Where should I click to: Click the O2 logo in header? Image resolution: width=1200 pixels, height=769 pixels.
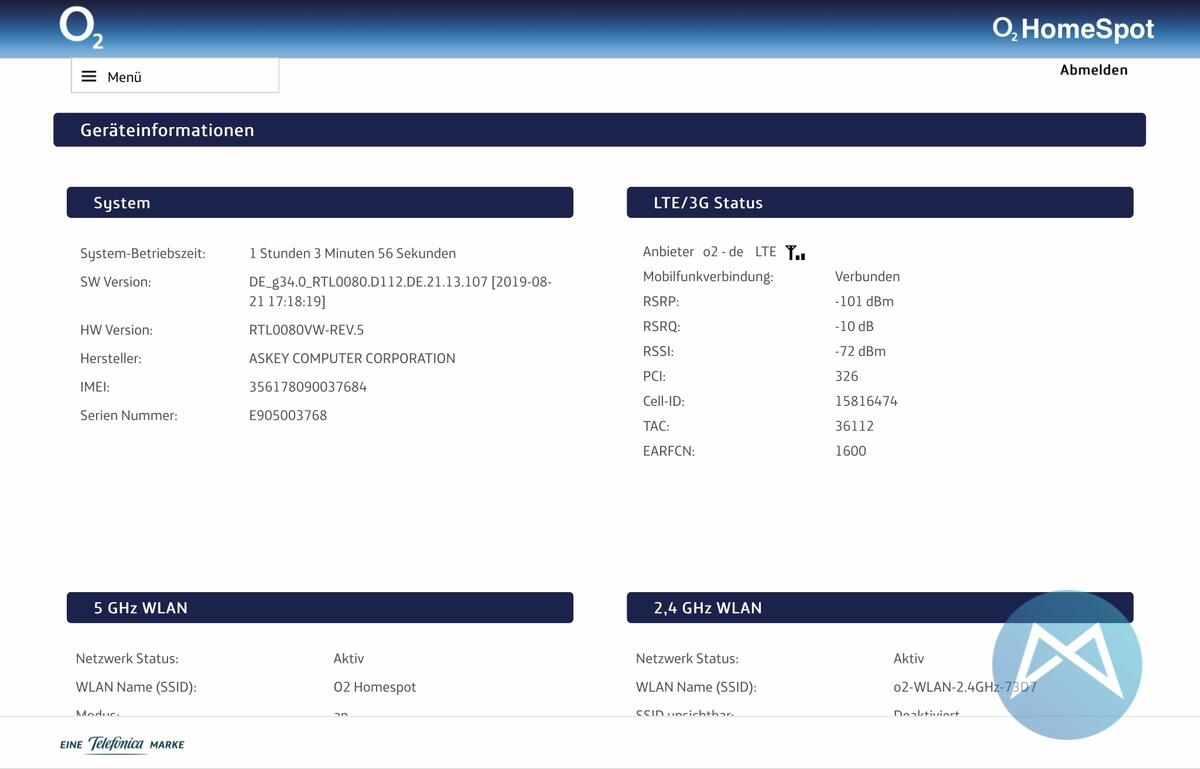[81, 28]
